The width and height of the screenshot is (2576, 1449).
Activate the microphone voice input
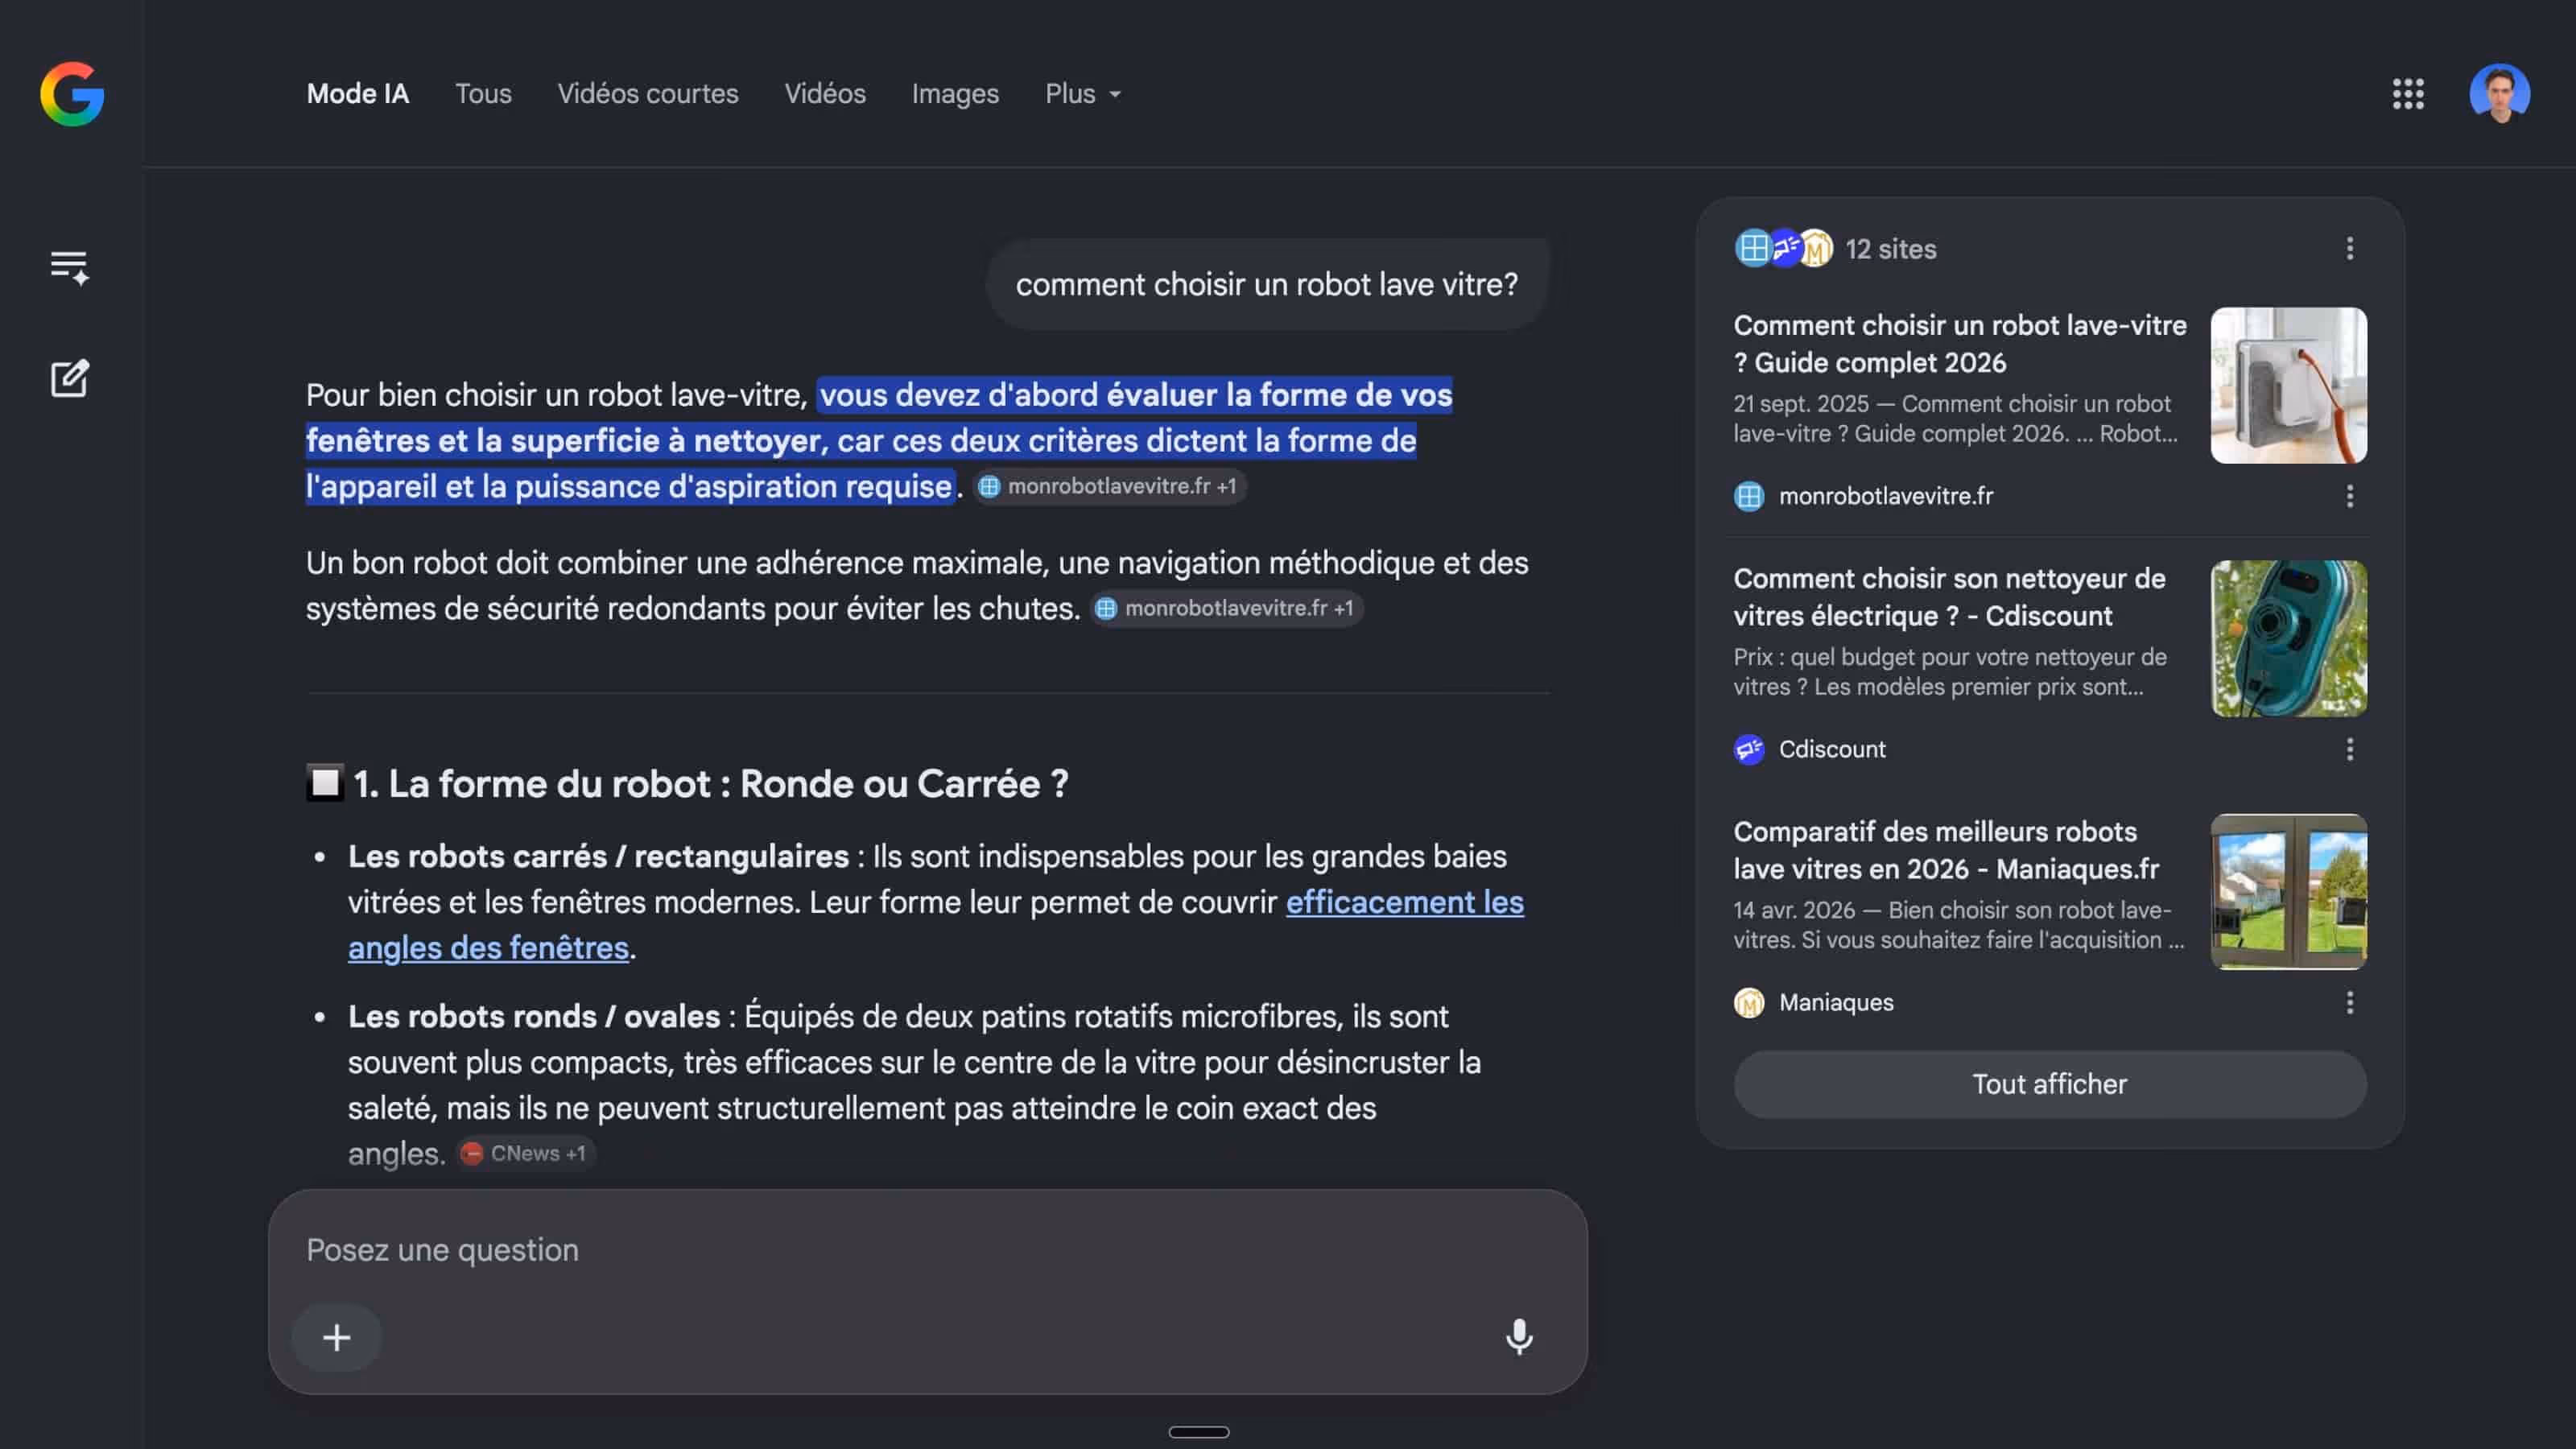tap(1519, 1337)
